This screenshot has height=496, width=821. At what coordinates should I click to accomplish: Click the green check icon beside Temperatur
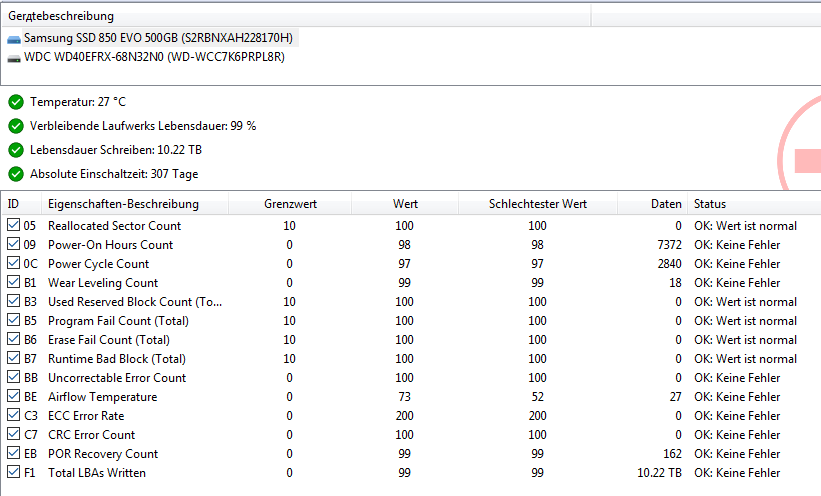(x=16, y=102)
